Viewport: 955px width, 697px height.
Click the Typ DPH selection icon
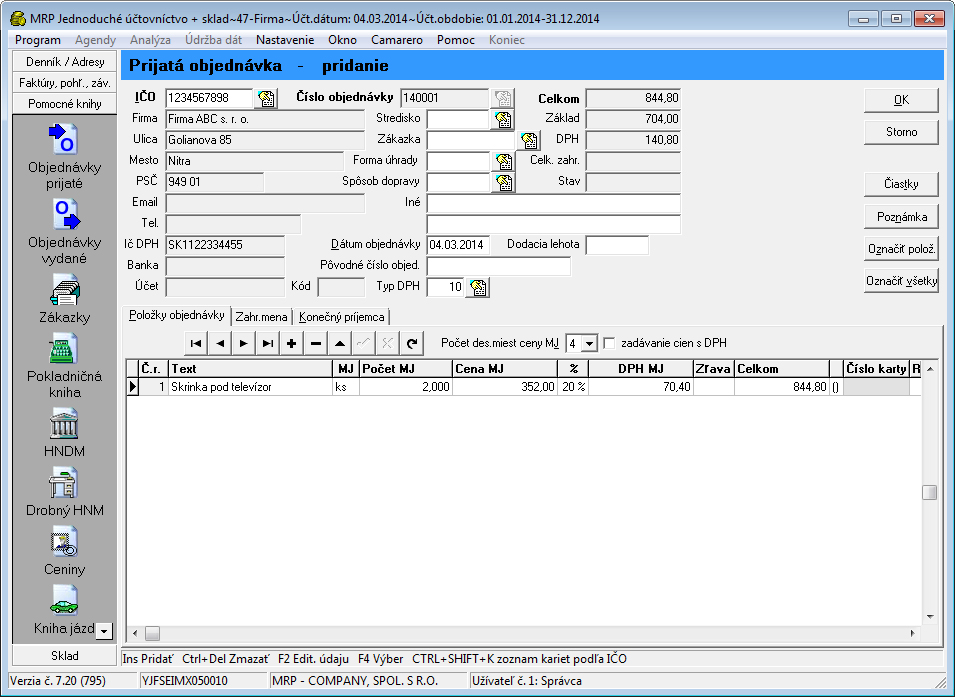(478, 288)
